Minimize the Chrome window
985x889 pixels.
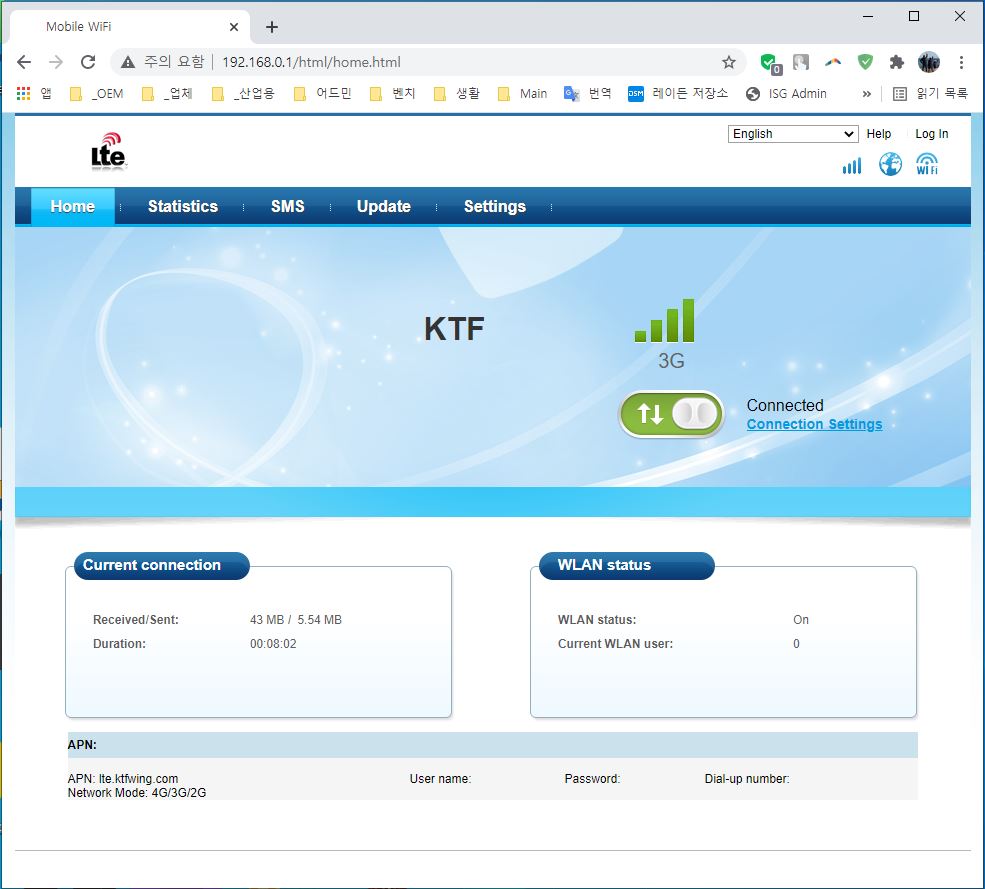click(868, 16)
